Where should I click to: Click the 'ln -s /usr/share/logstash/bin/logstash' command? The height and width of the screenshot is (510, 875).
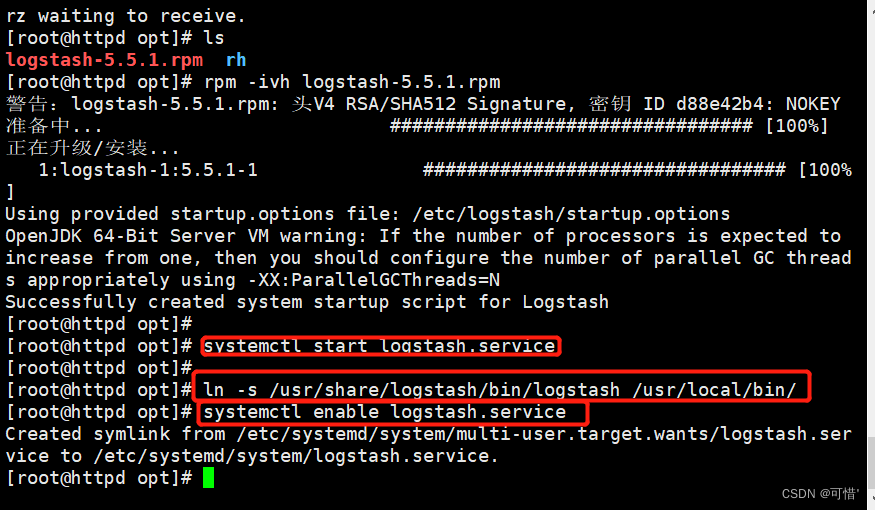[x=411, y=389]
